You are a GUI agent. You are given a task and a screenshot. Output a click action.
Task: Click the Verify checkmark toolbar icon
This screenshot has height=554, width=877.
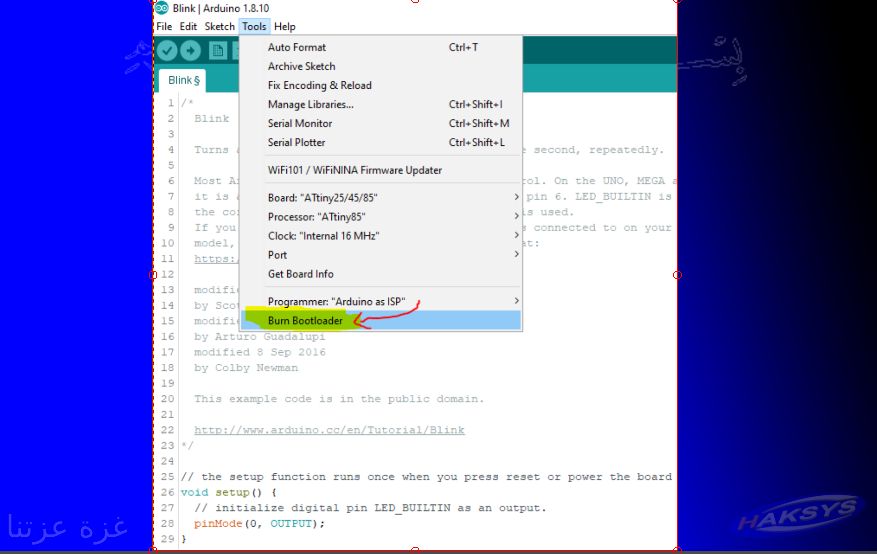click(x=167, y=51)
